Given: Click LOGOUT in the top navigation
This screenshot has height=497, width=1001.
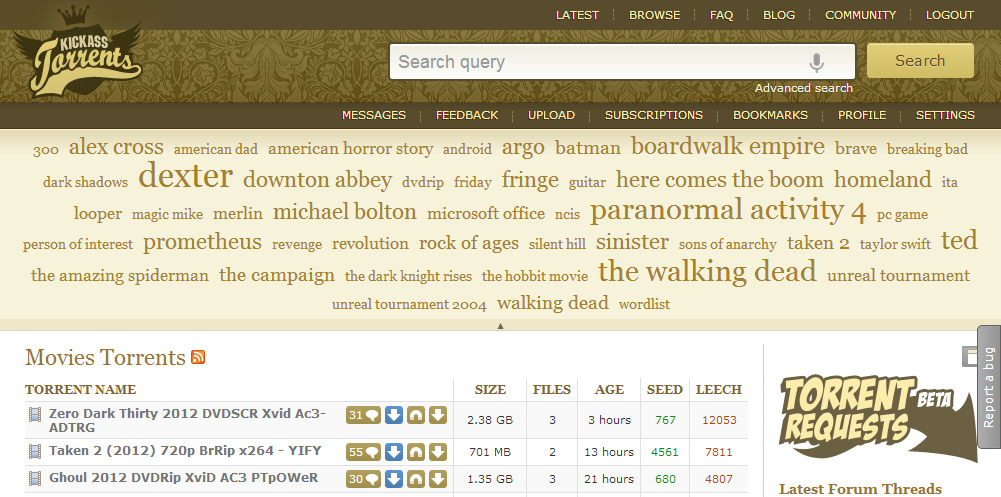Looking at the screenshot, I should pyautogui.click(x=950, y=15).
